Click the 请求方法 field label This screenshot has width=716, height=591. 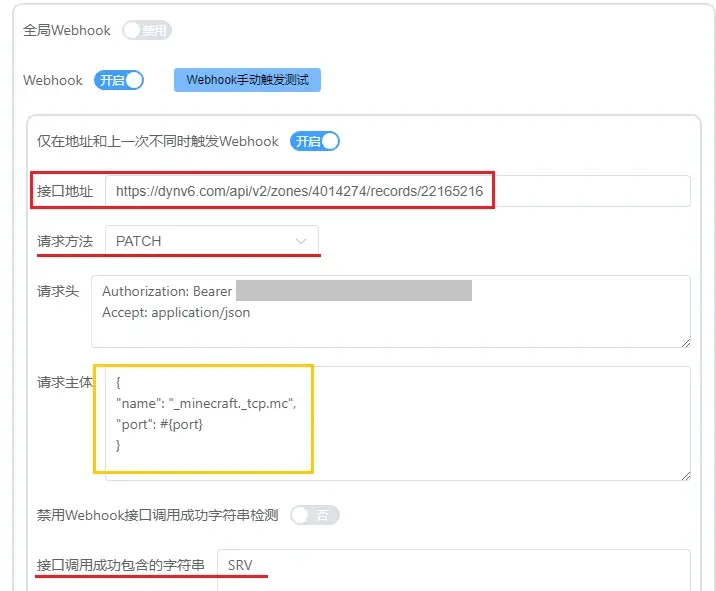[65, 241]
